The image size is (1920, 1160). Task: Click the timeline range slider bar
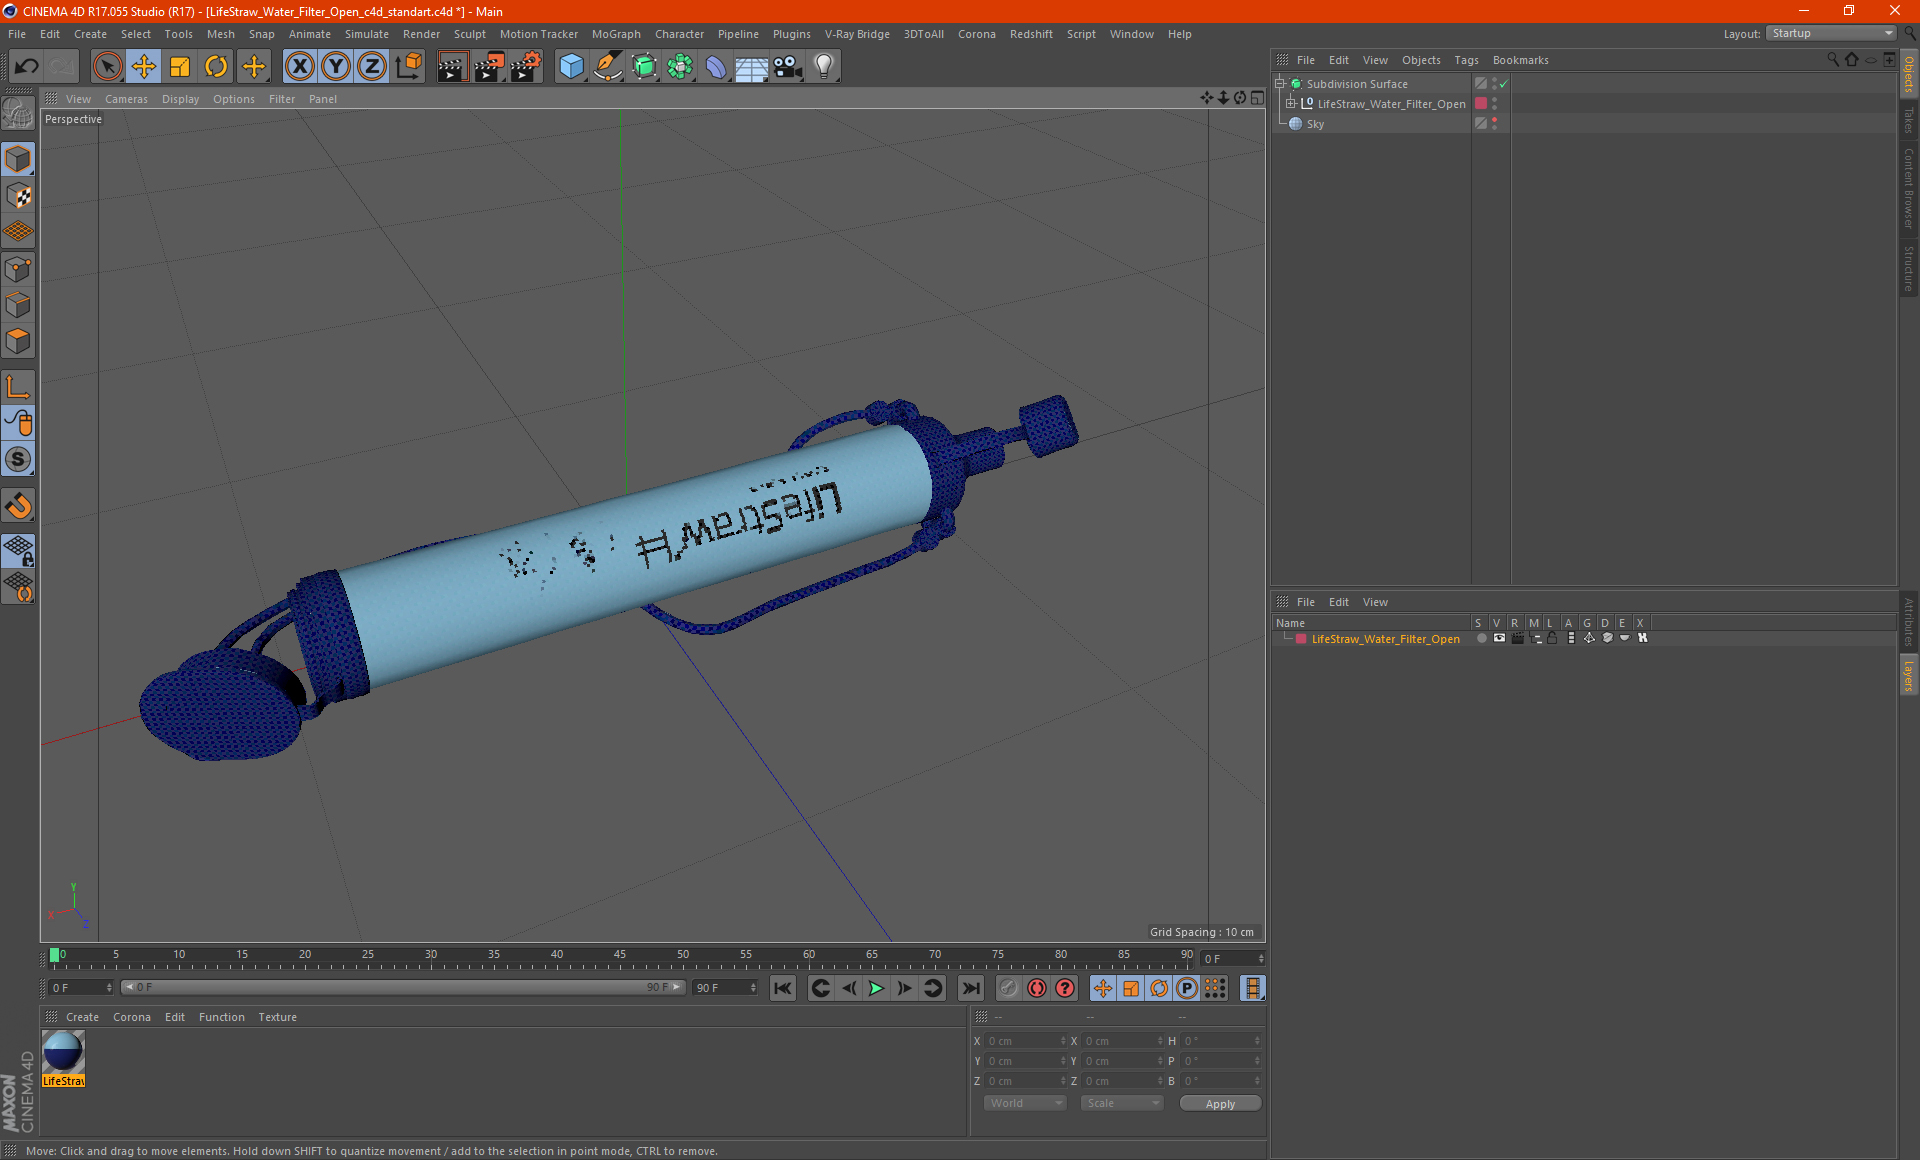[x=402, y=987]
